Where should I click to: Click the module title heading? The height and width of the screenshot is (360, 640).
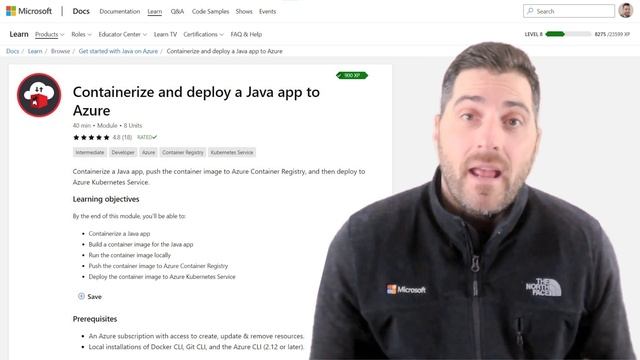(x=196, y=101)
